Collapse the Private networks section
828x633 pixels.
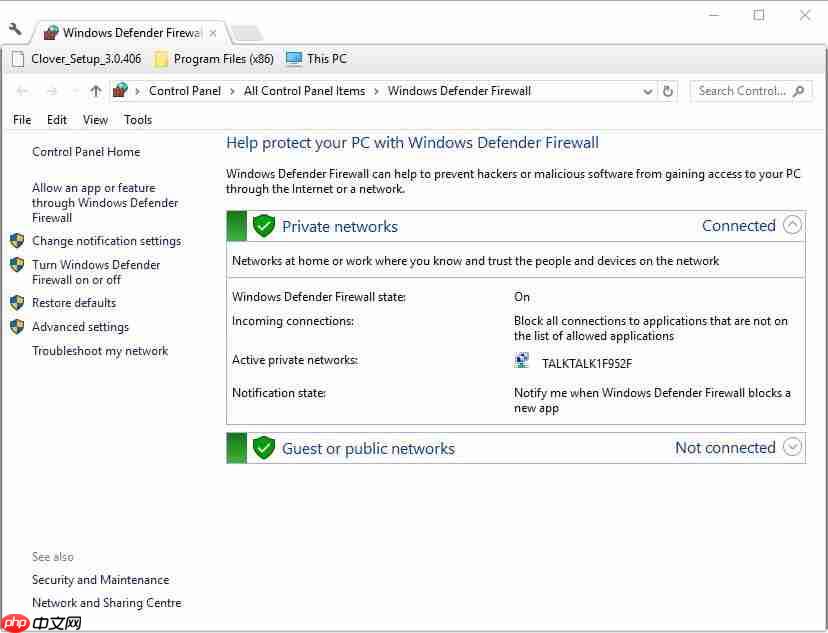click(x=792, y=225)
